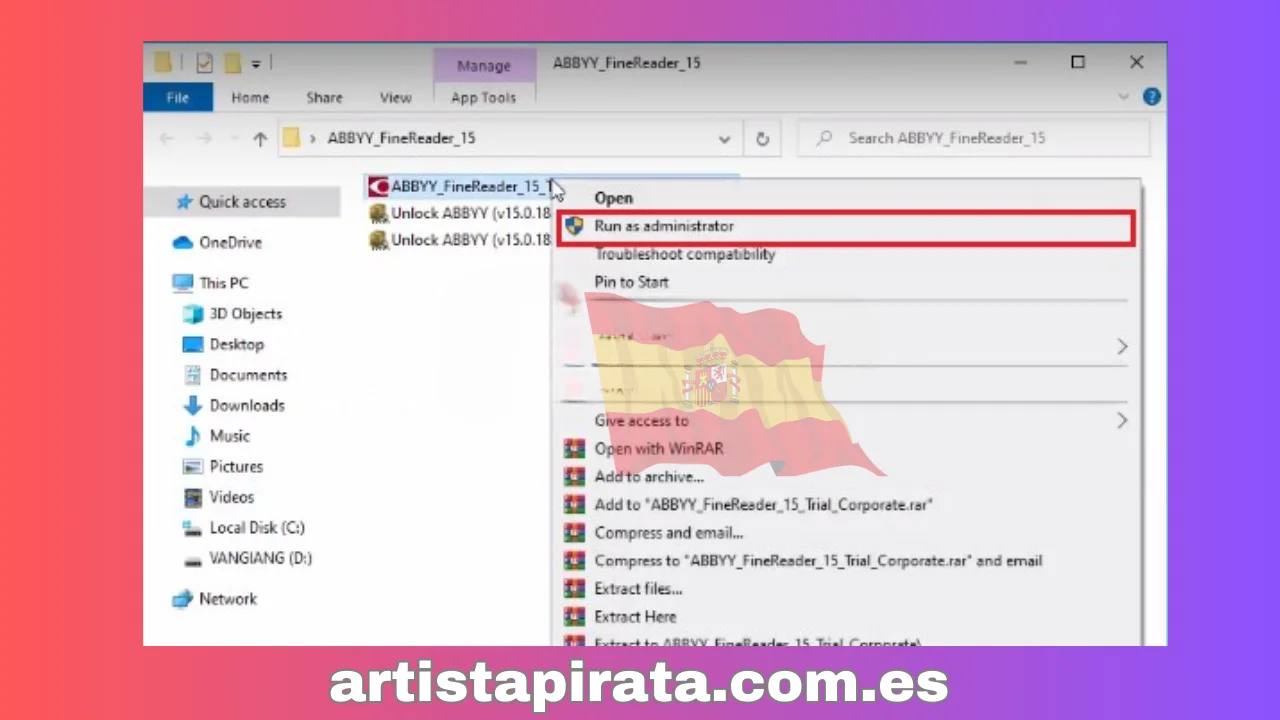The height and width of the screenshot is (720, 1280).
Task: Open the View ribbon tab
Action: point(395,97)
